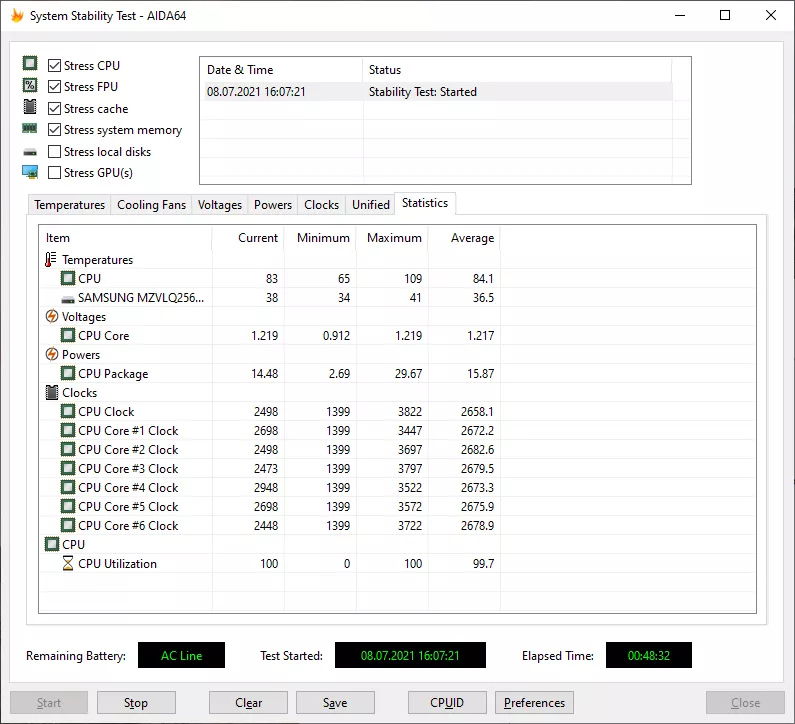This screenshot has height=724, width=795.
Task: Click the CPU Clock maximum value 3822
Action: click(410, 412)
